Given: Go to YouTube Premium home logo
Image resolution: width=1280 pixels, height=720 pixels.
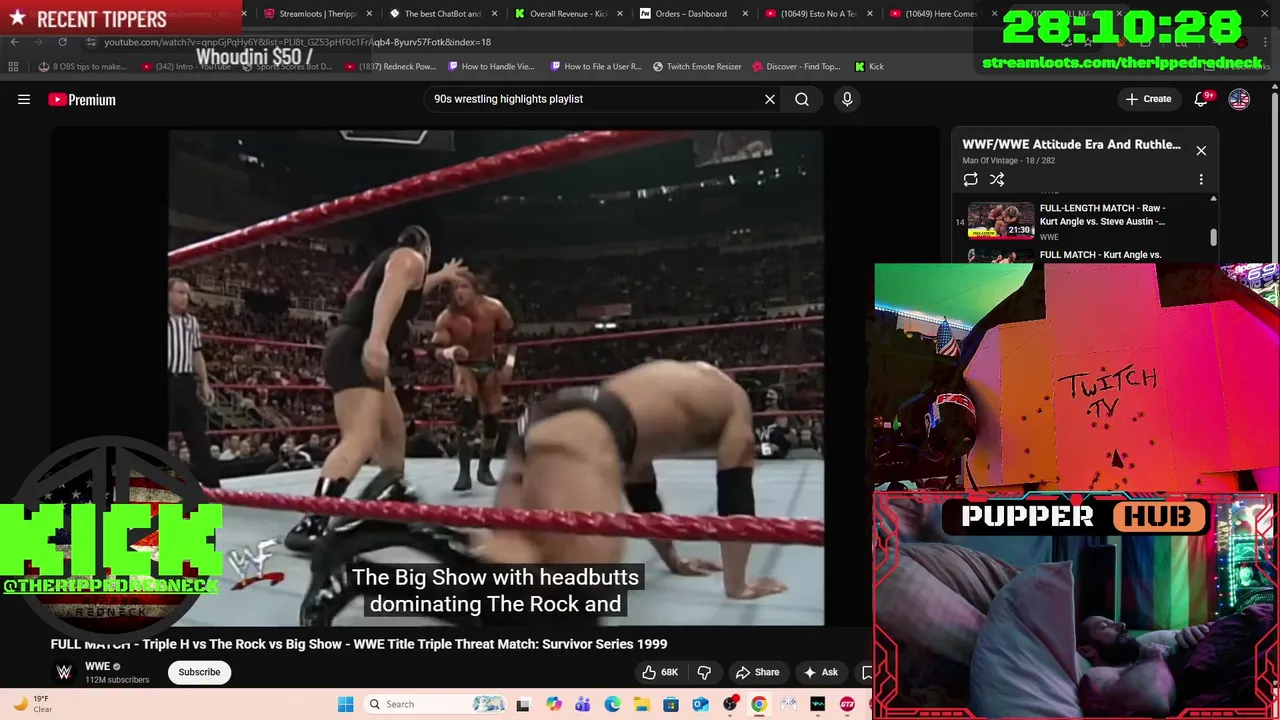Looking at the screenshot, I should click(82, 99).
